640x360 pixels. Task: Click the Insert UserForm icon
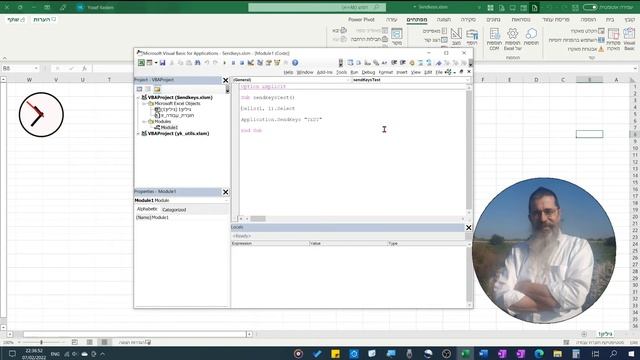(149, 63)
